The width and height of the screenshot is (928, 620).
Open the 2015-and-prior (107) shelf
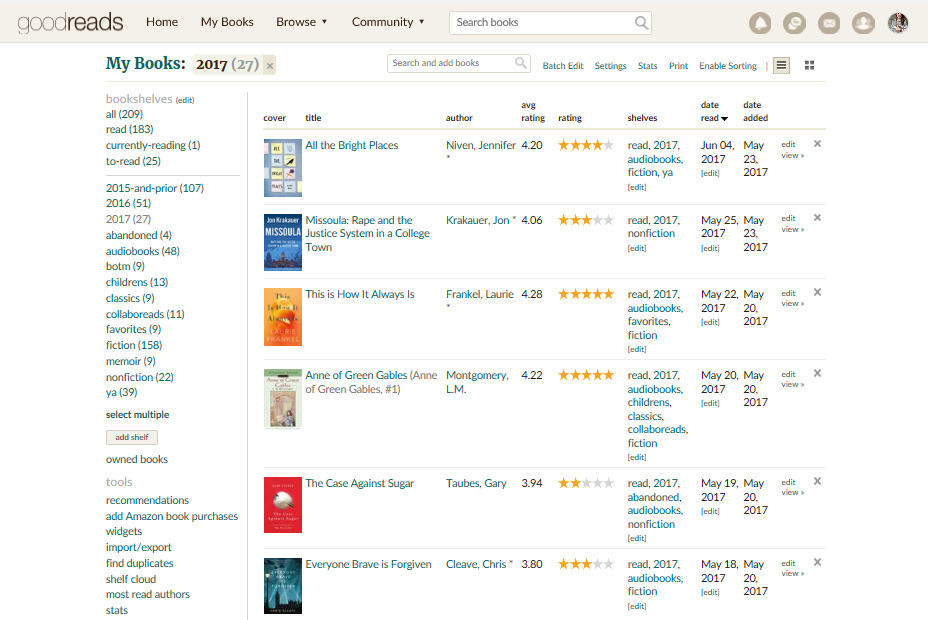click(155, 188)
